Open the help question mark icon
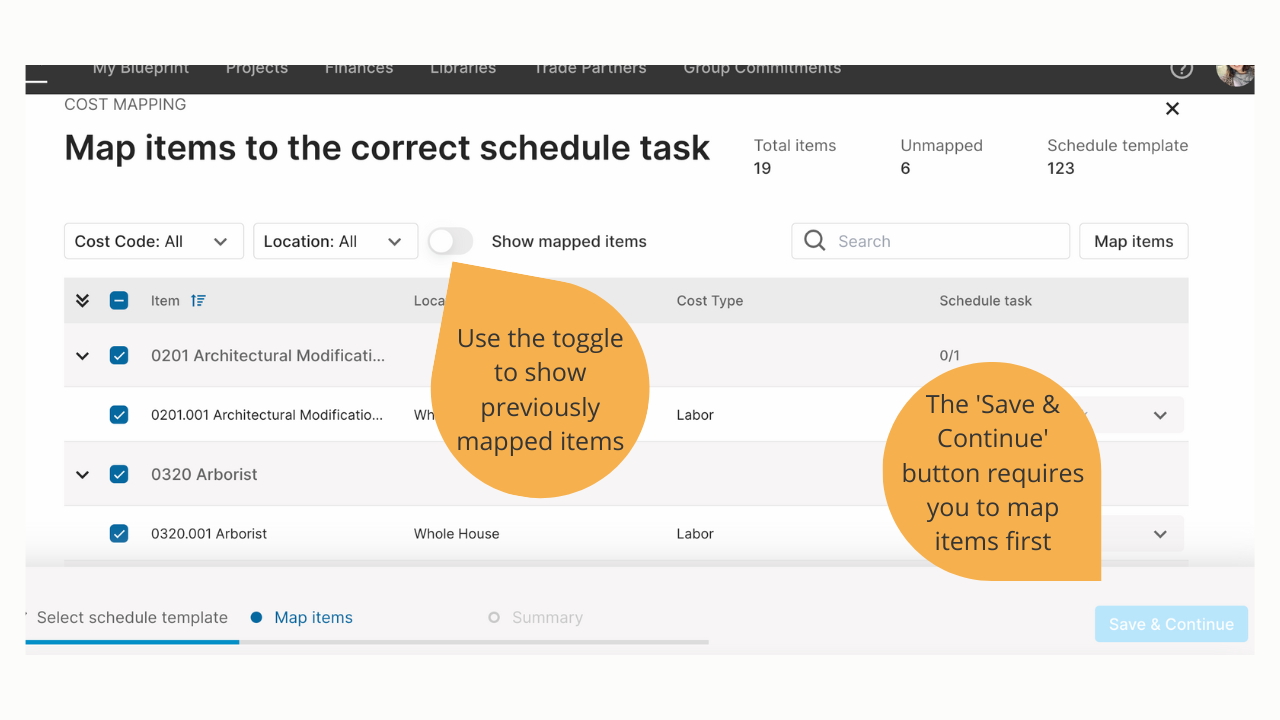Viewport: 1280px width, 720px height. tap(1182, 69)
